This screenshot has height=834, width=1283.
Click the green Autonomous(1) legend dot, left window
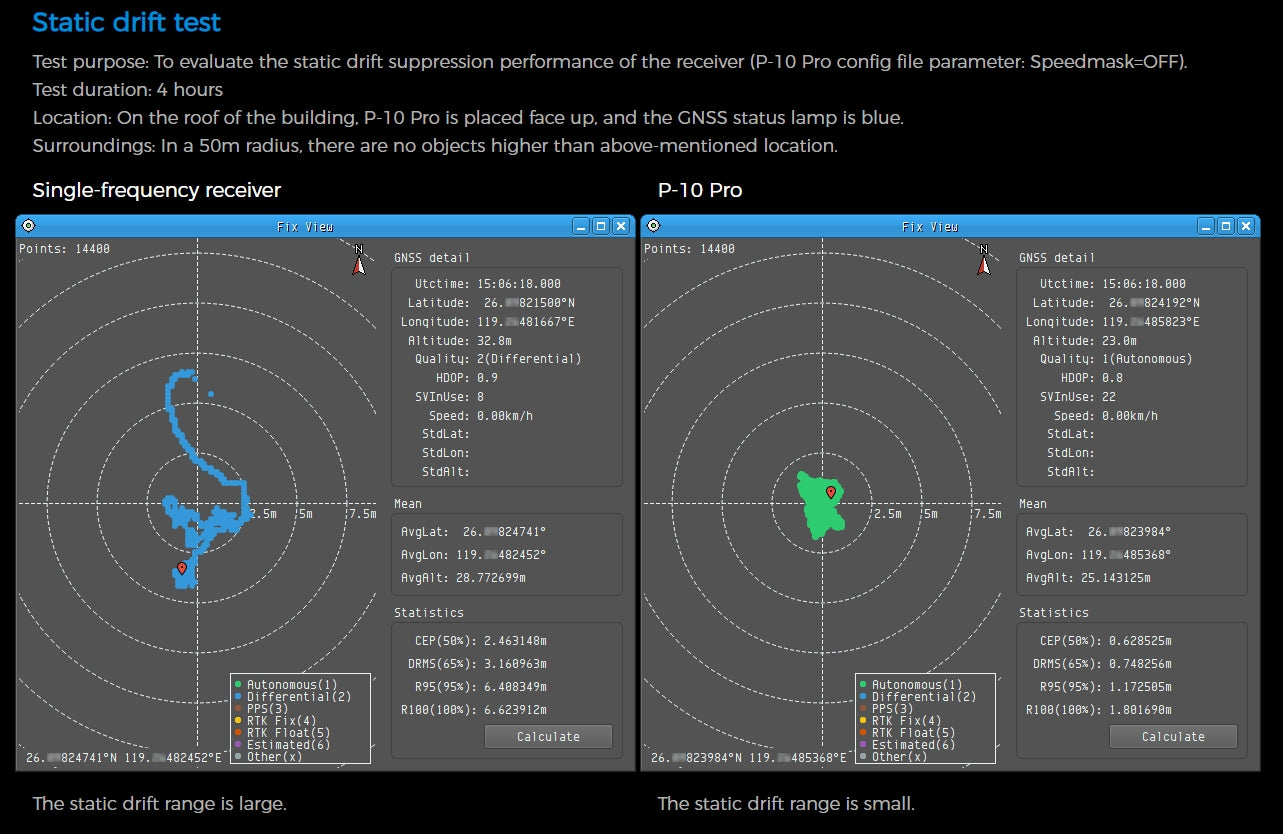click(x=237, y=685)
